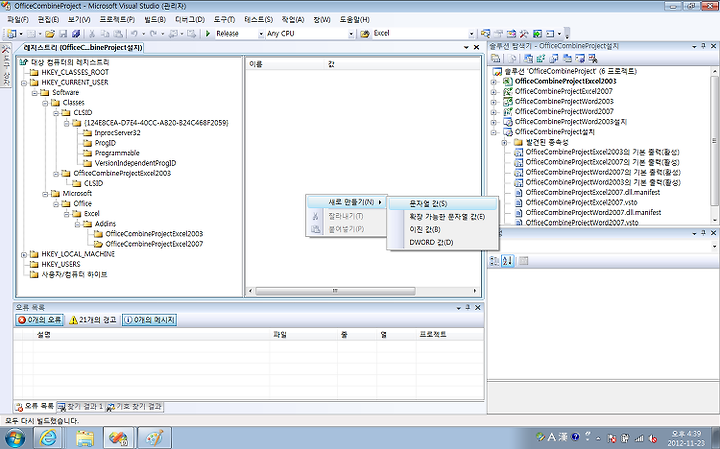This screenshot has width=720, height=449.
Task: Select OfficeCombineProjectExcel2007 key under Addins
Action: coord(154,244)
